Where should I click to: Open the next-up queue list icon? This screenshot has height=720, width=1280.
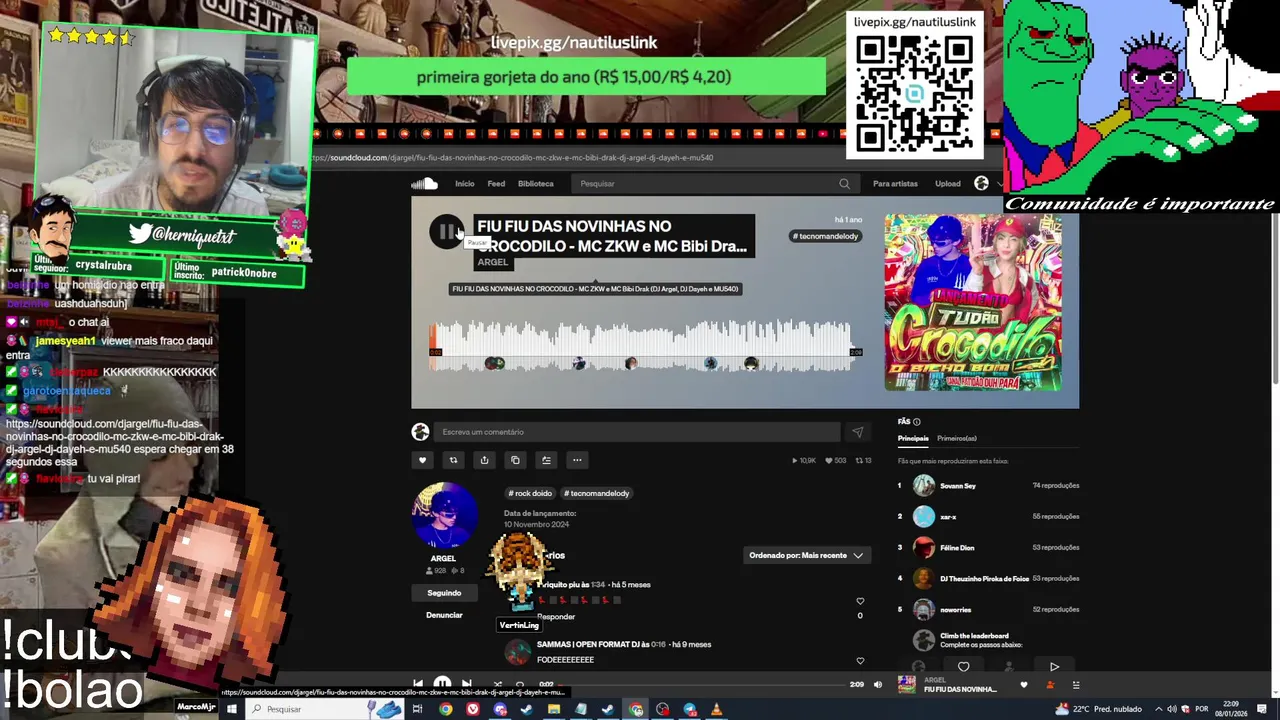coord(1076,685)
